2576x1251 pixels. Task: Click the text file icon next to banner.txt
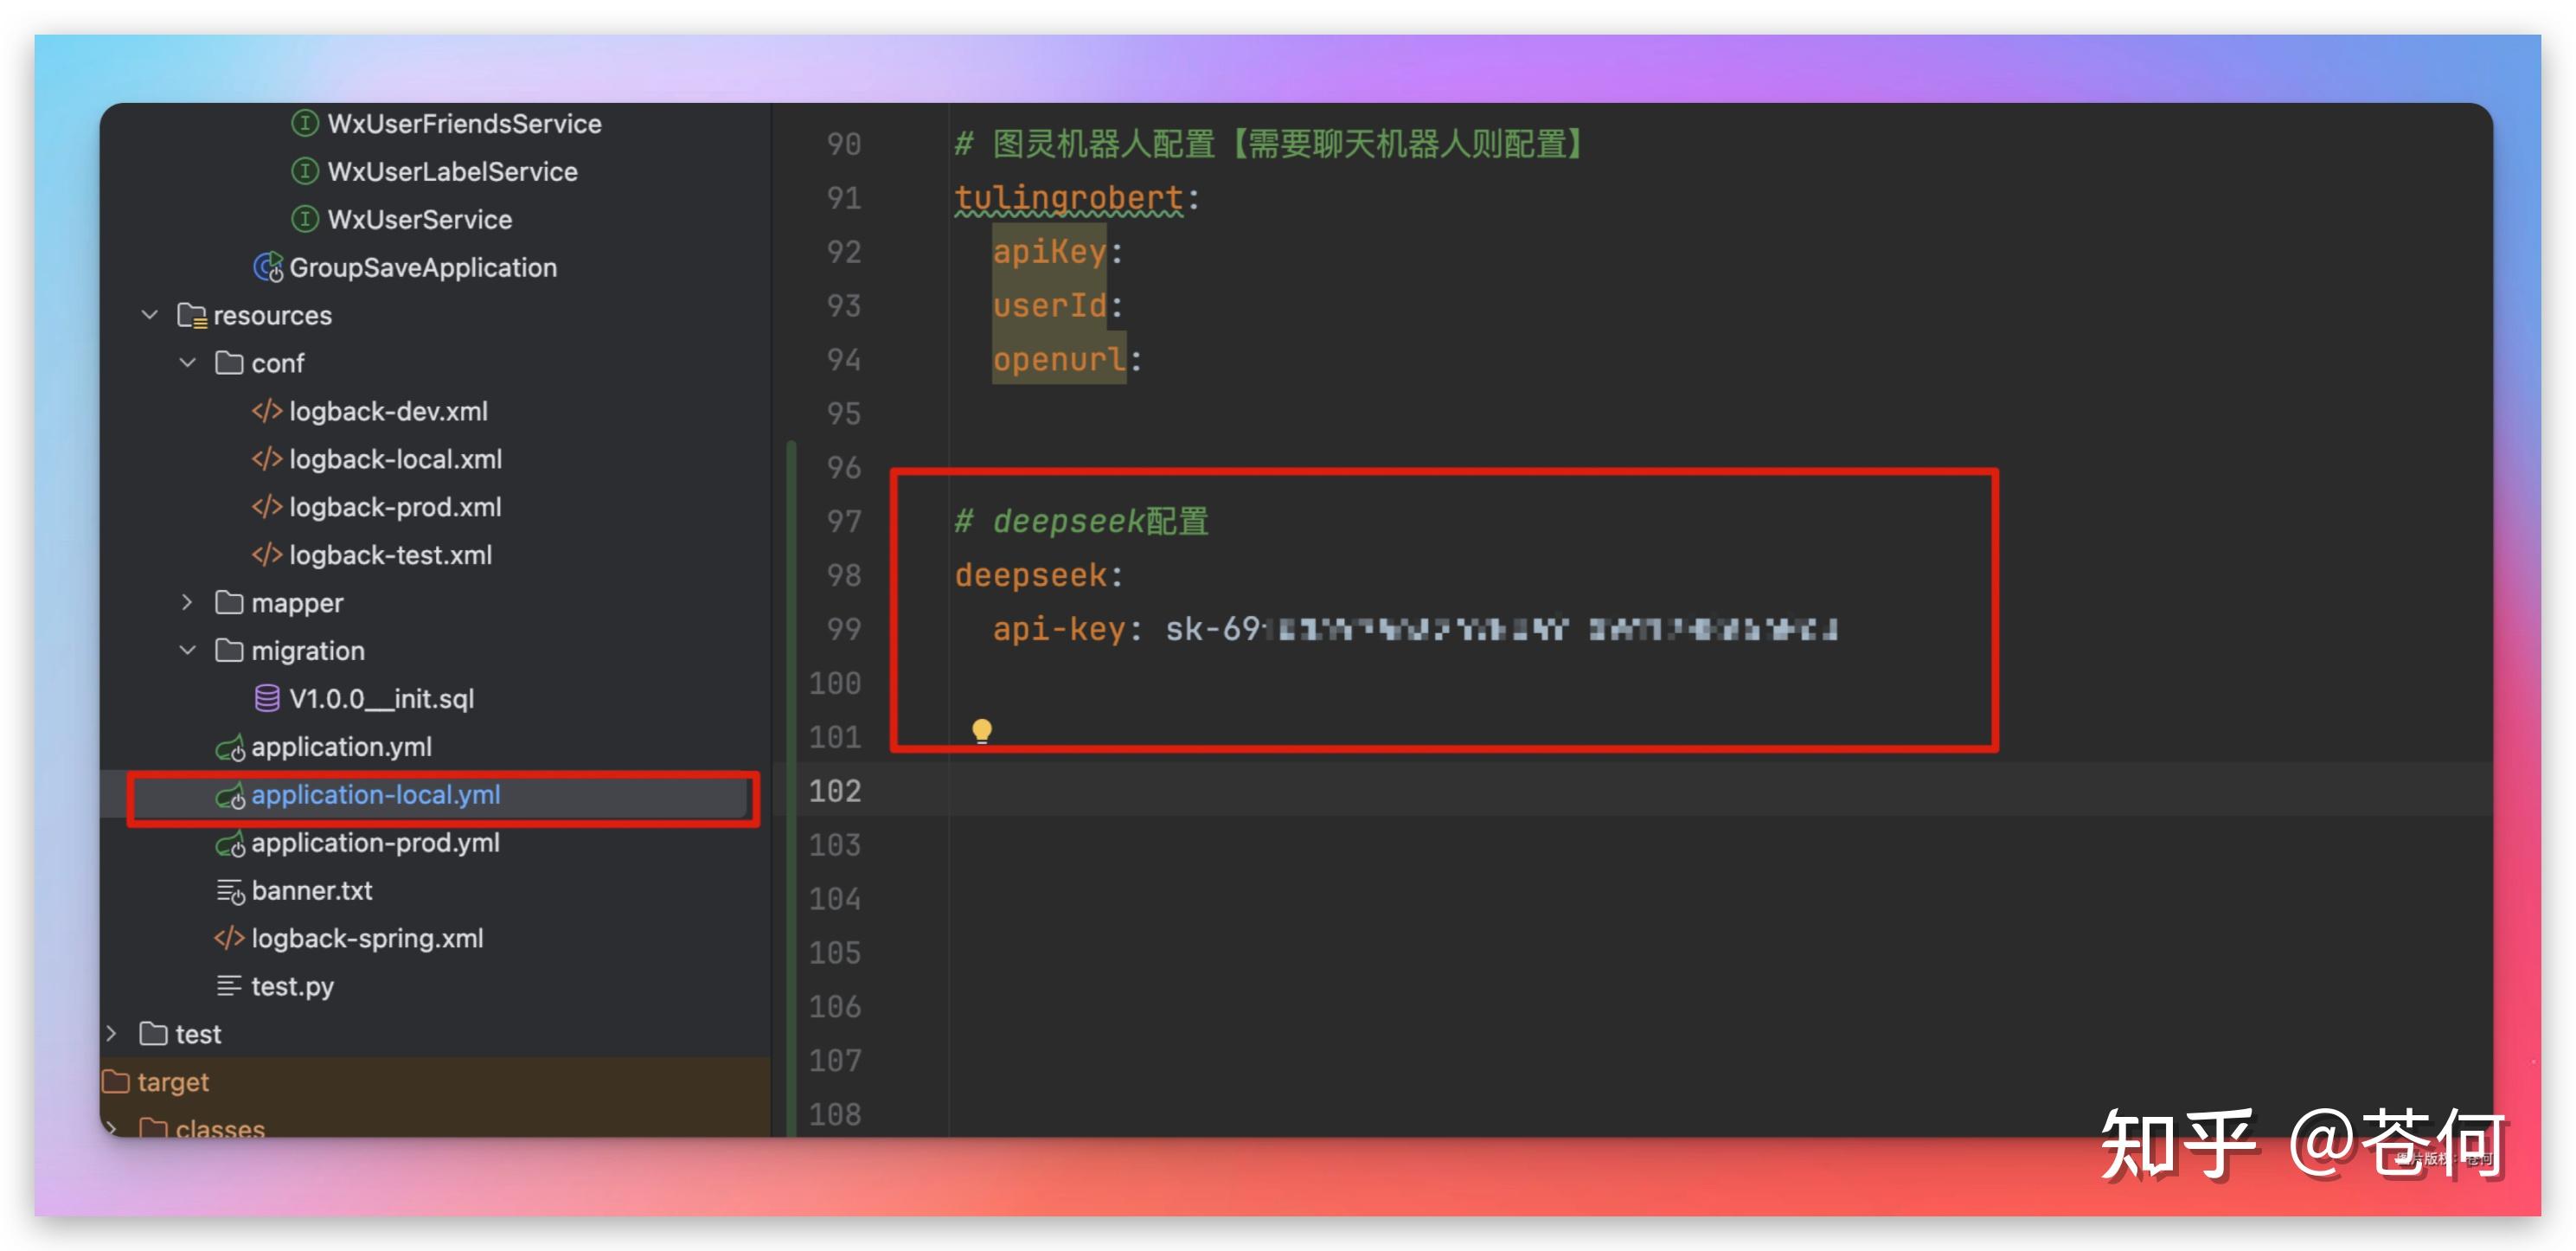pyautogui.click(x=228, y=890)
